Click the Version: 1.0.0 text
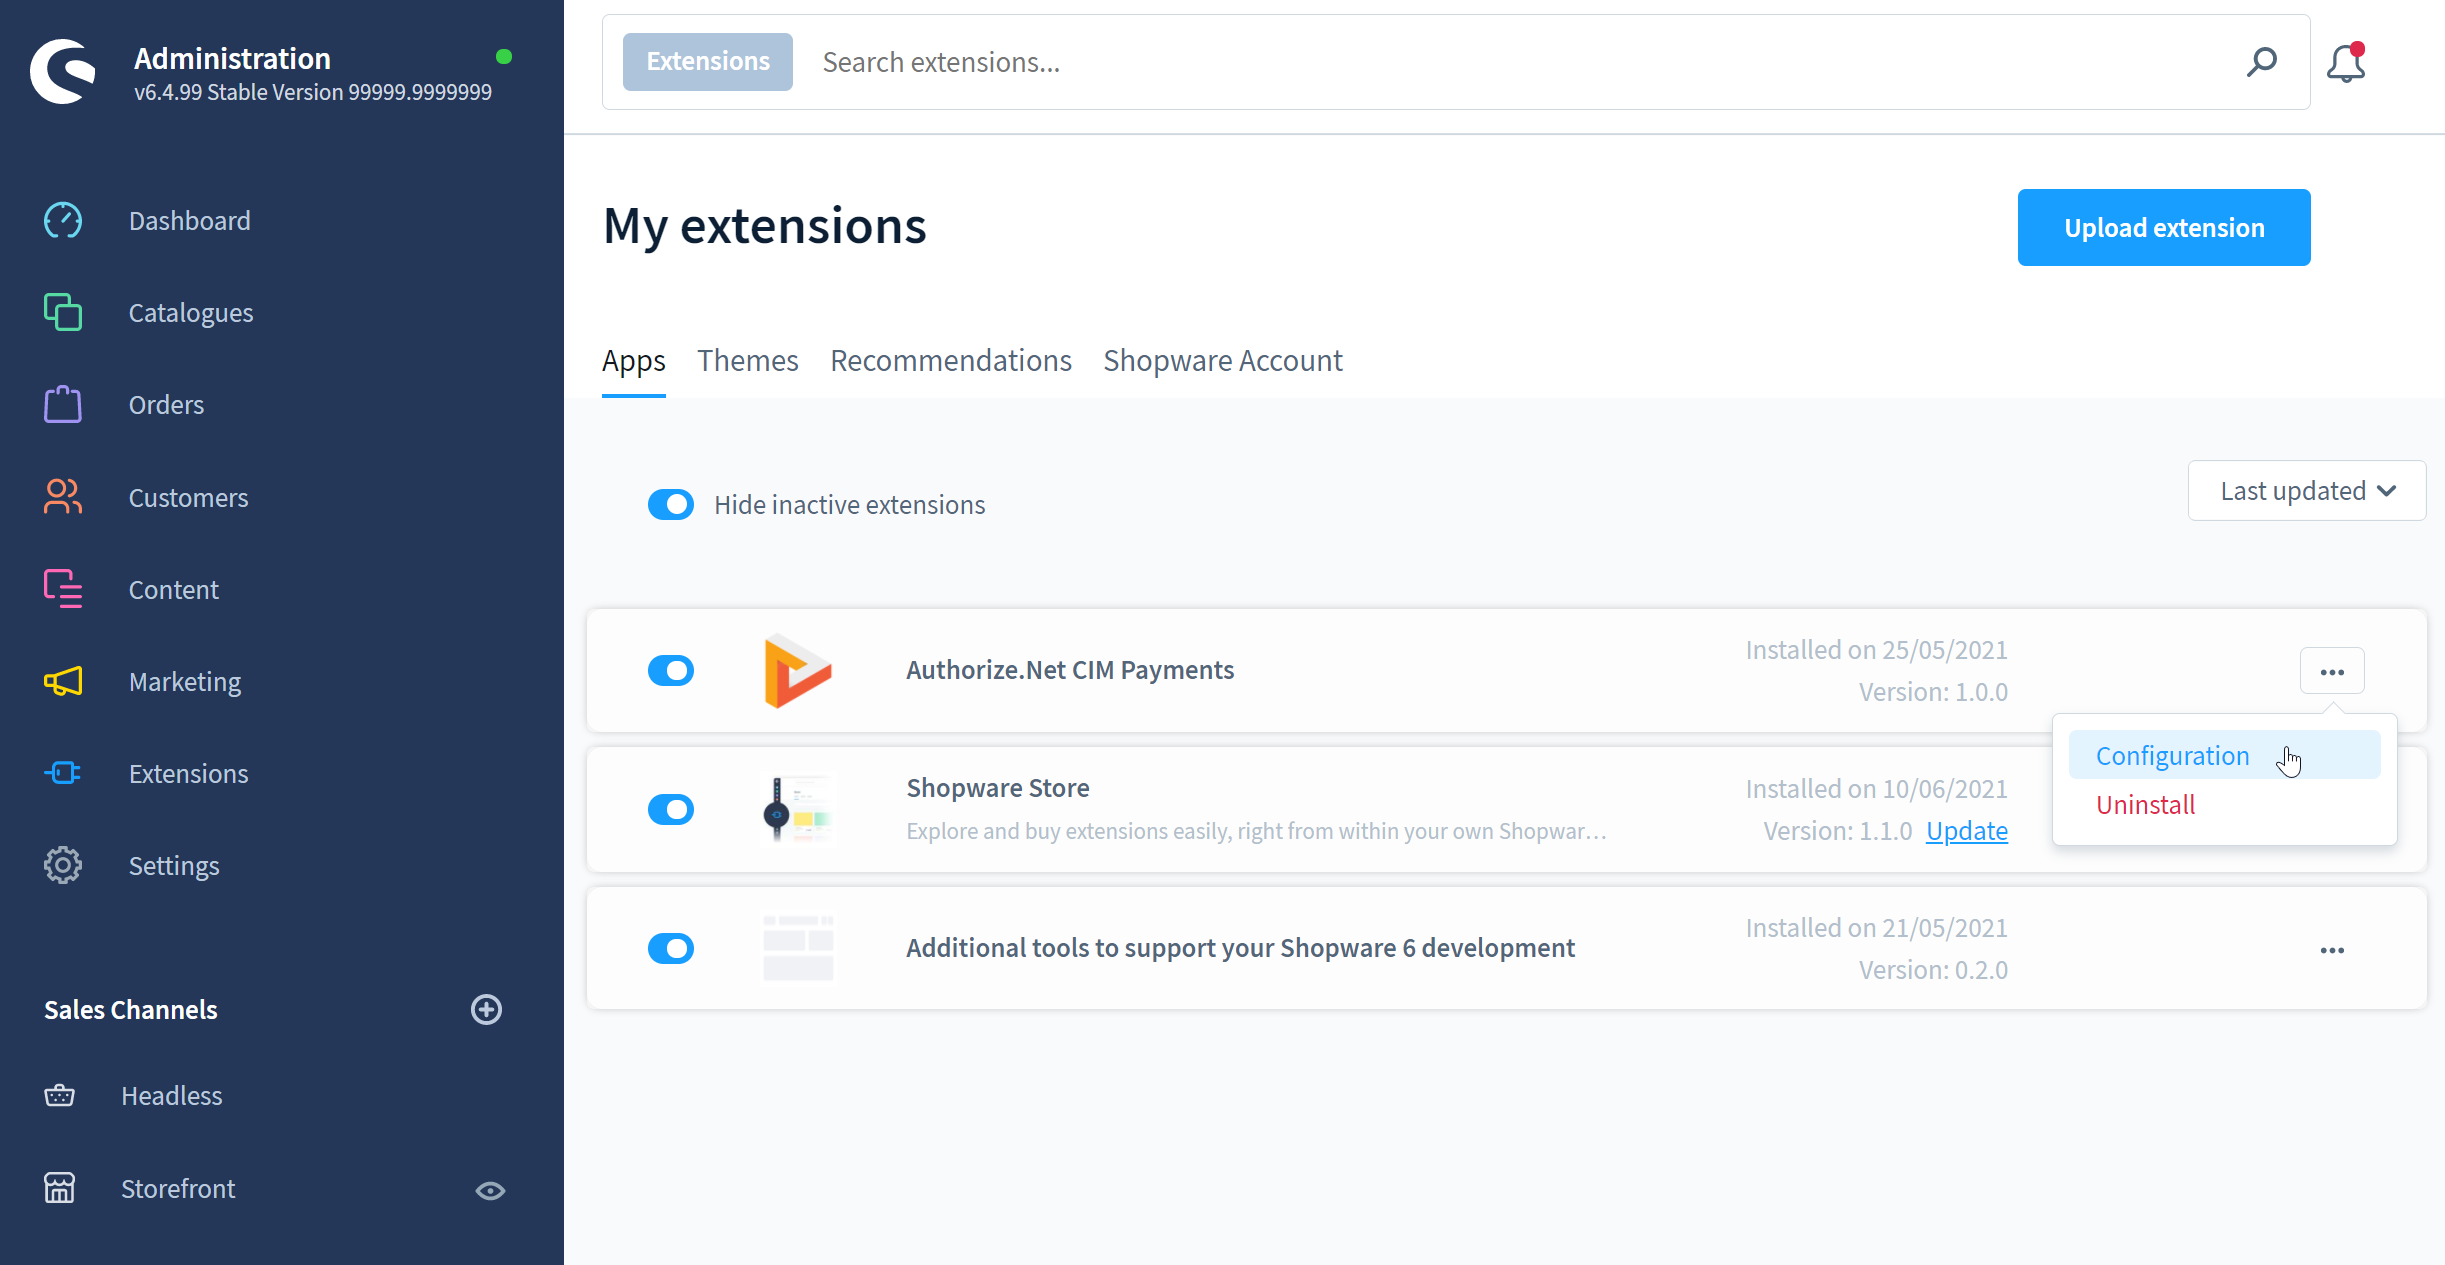Screen dimensions: 2445x1265 pos(1933,692)
